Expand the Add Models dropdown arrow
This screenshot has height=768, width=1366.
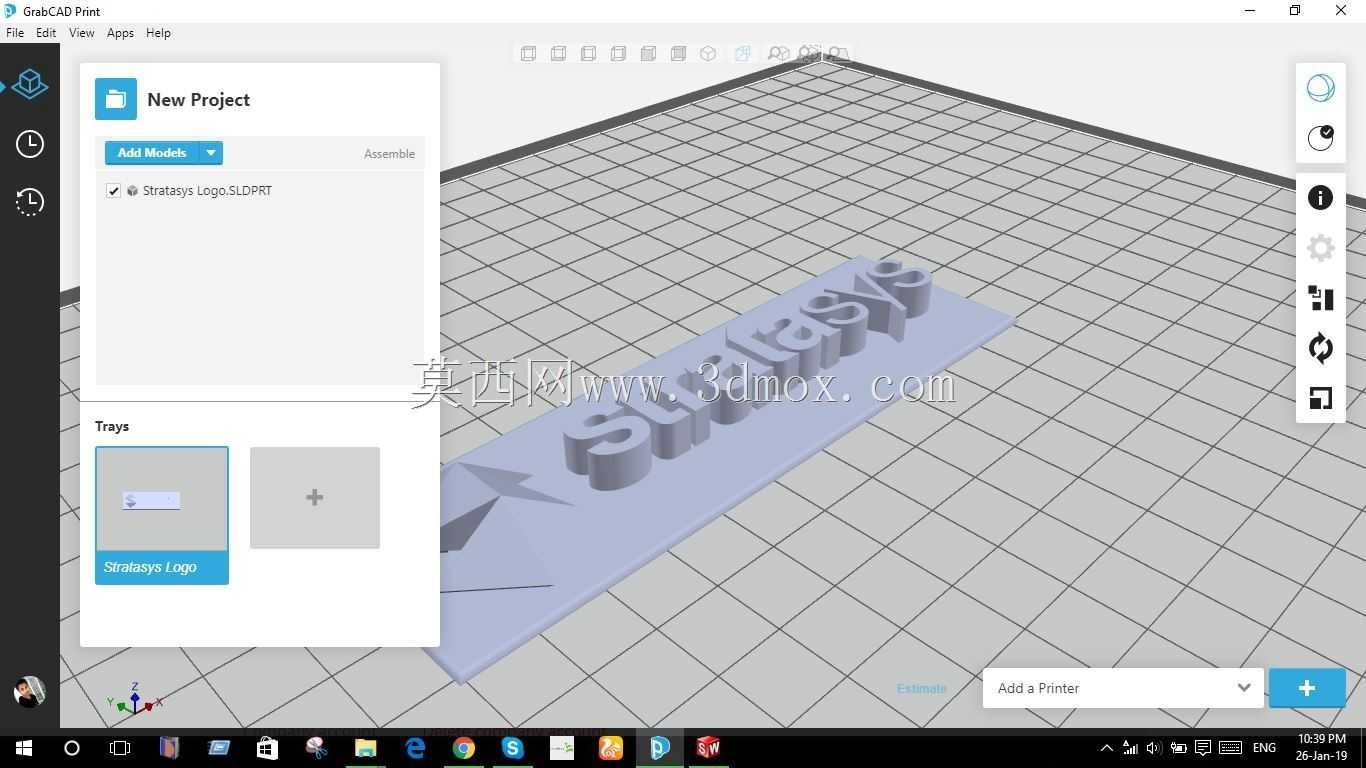pos(211,153)
